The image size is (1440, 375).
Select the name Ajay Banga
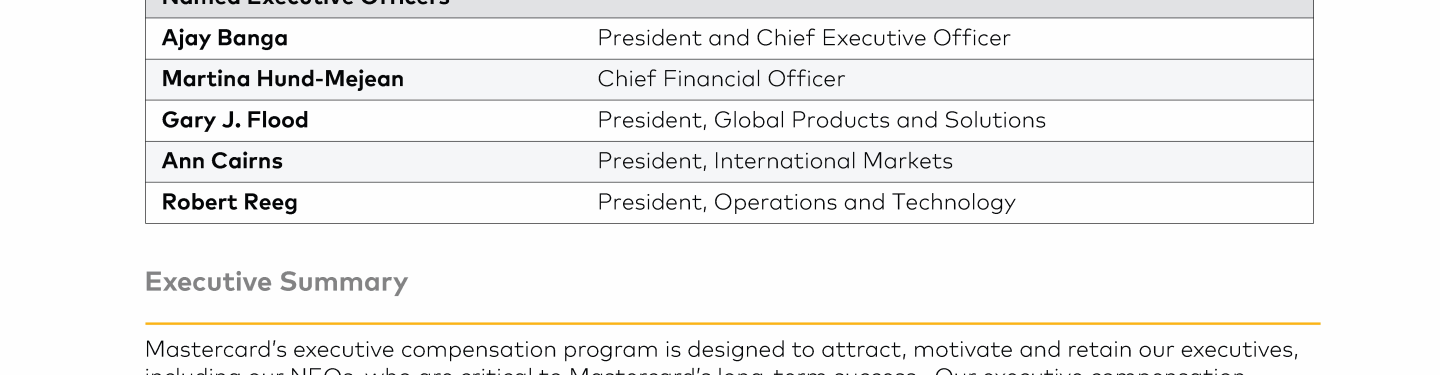[225, 39]
